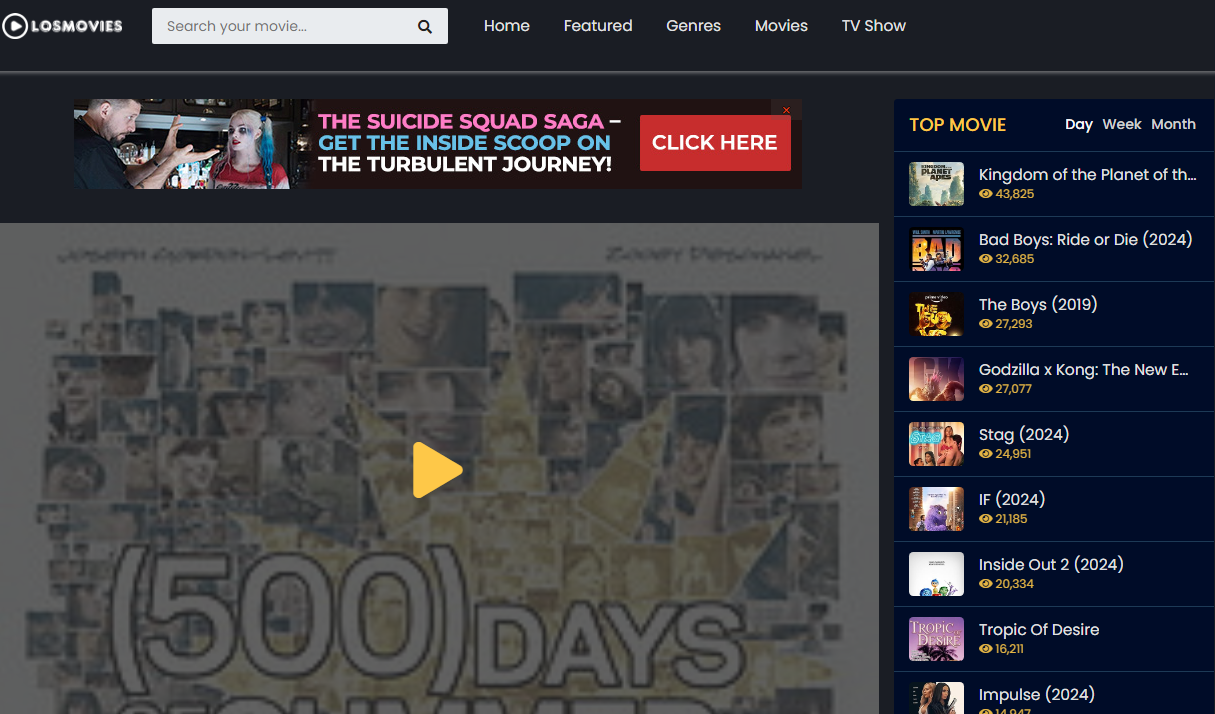This screenshot has height=714, width=1215.
Task: Switch Top Movie list to Week
Action: [x=1122, y=124]
